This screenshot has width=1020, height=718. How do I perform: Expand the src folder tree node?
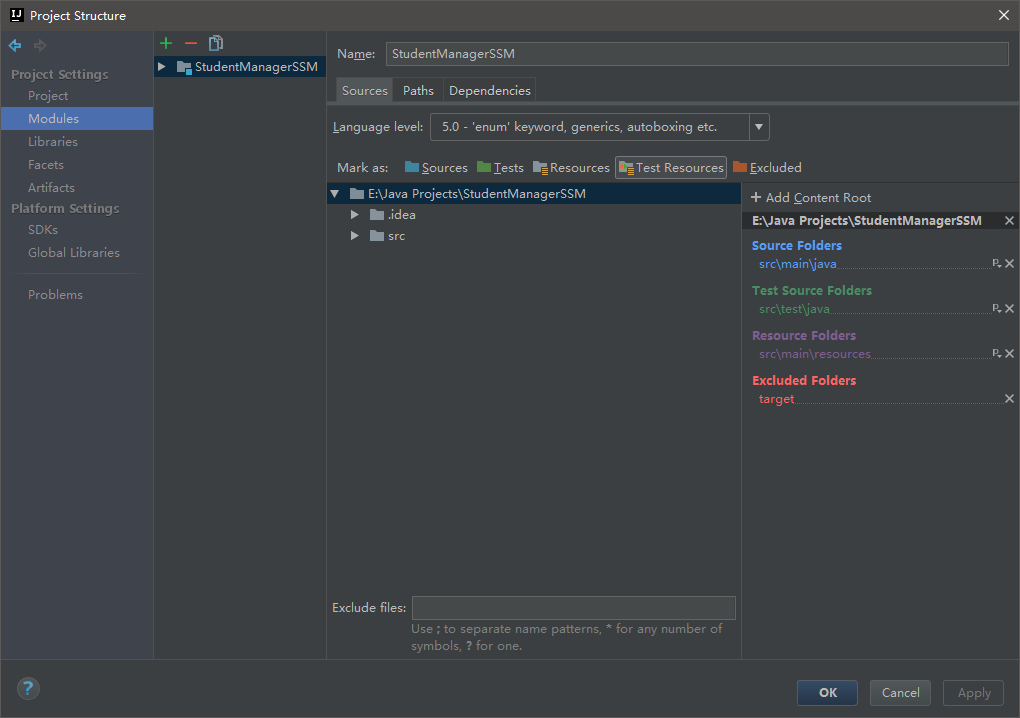[355, 236]
